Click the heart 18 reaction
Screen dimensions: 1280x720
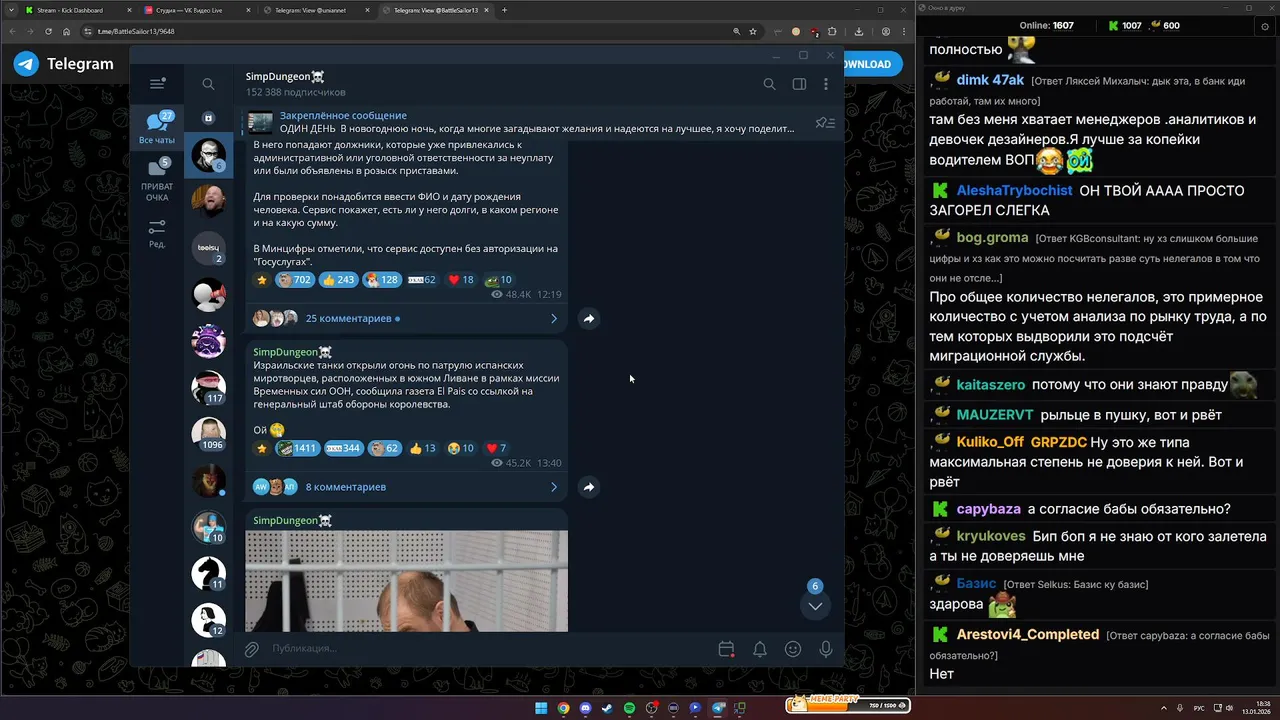461,280
